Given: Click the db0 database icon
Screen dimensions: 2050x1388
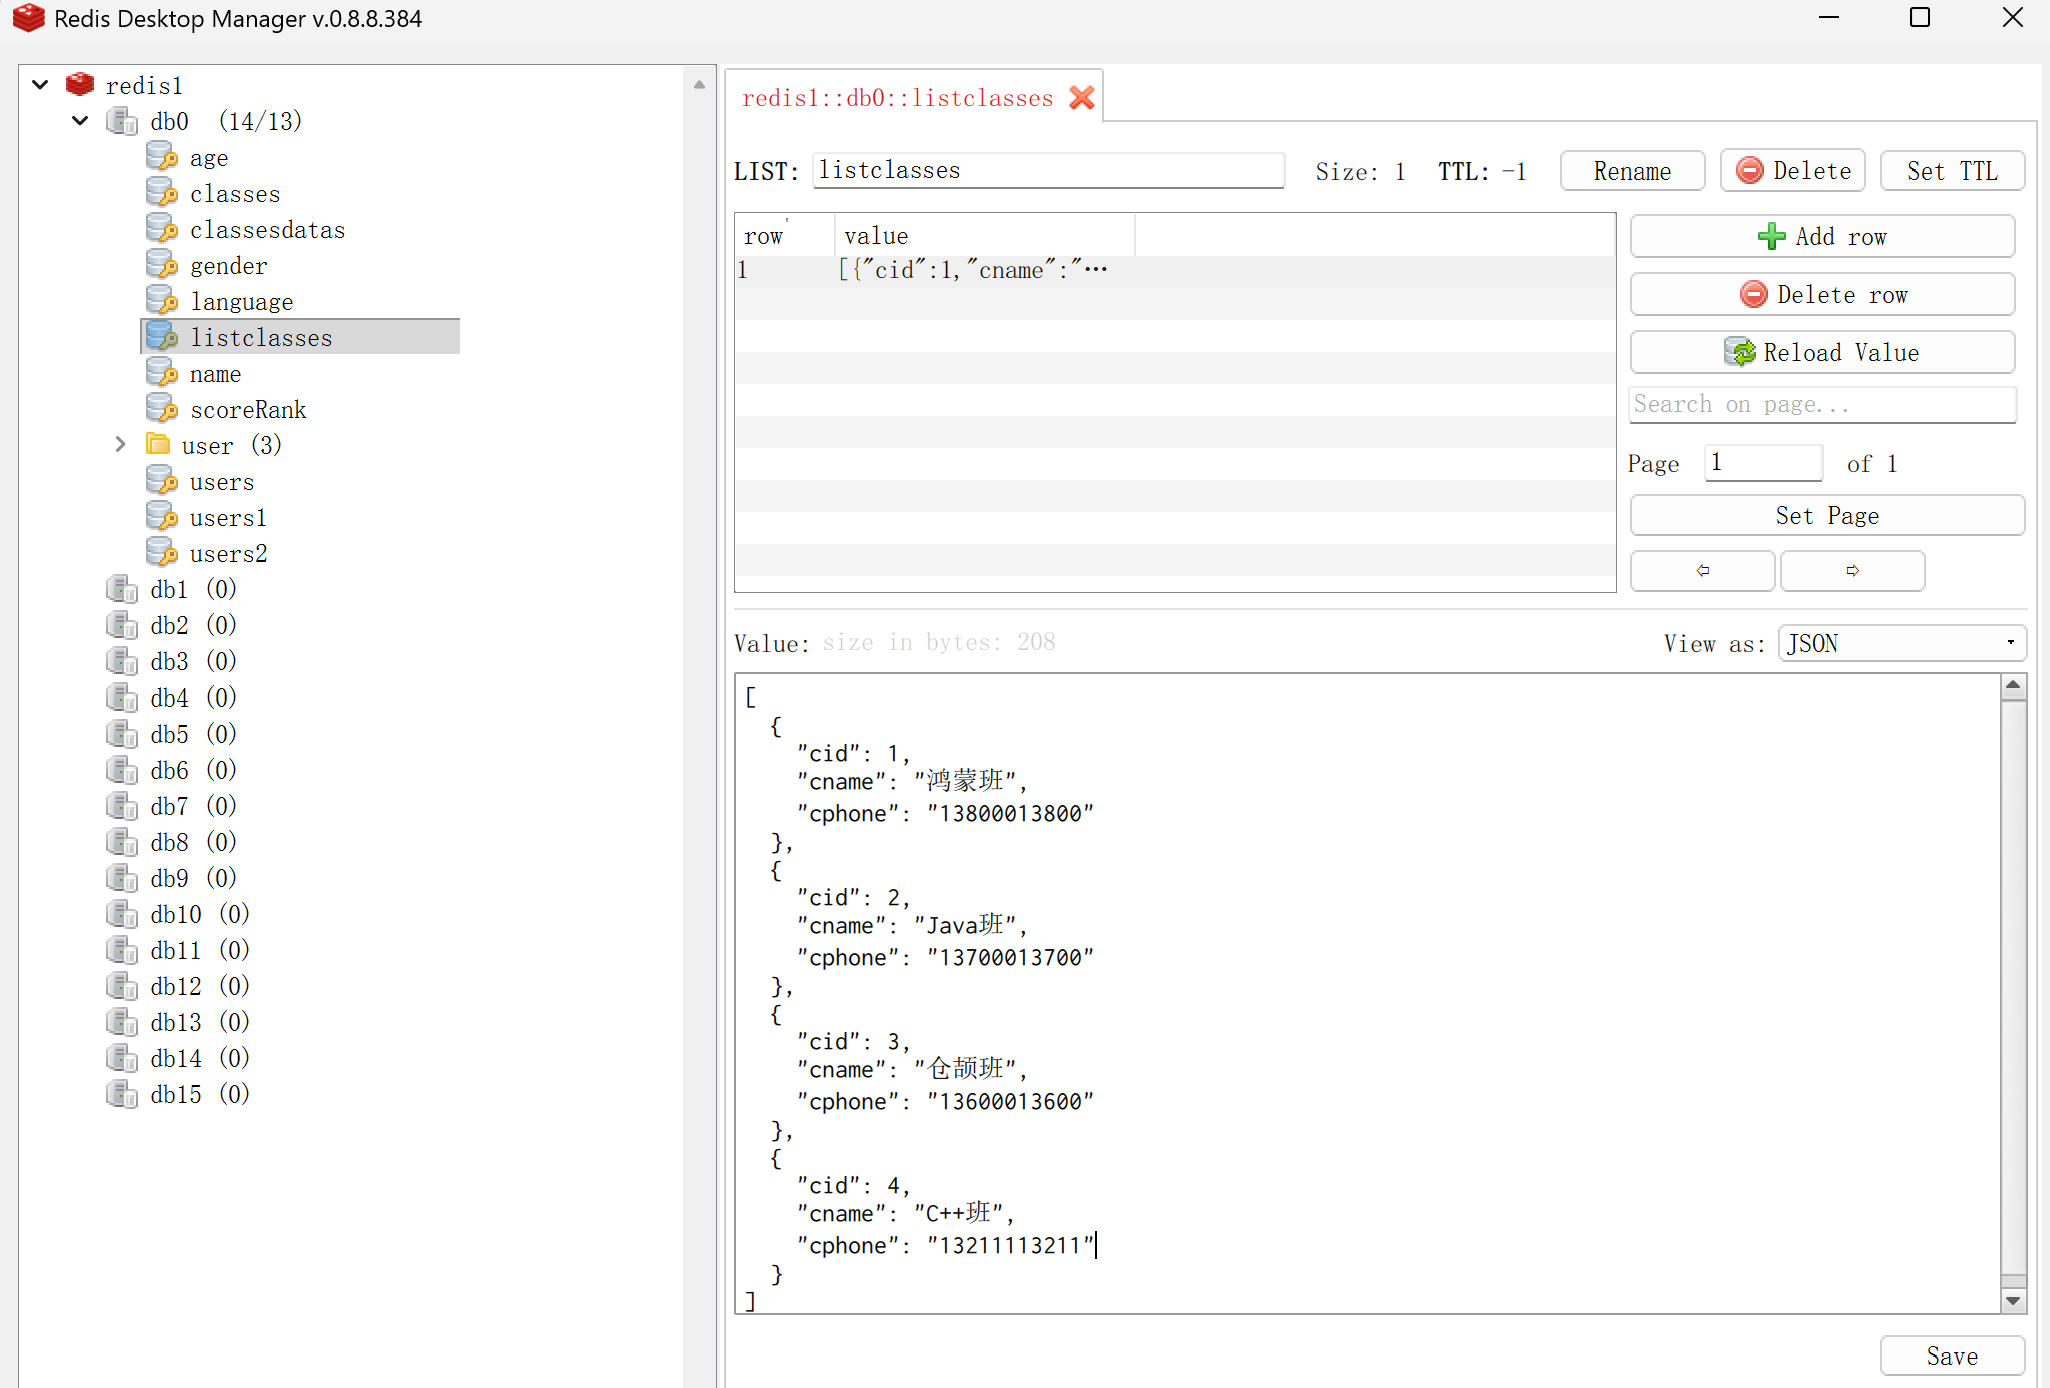Looking at the screenshot, I should click(x=122, y=121).
